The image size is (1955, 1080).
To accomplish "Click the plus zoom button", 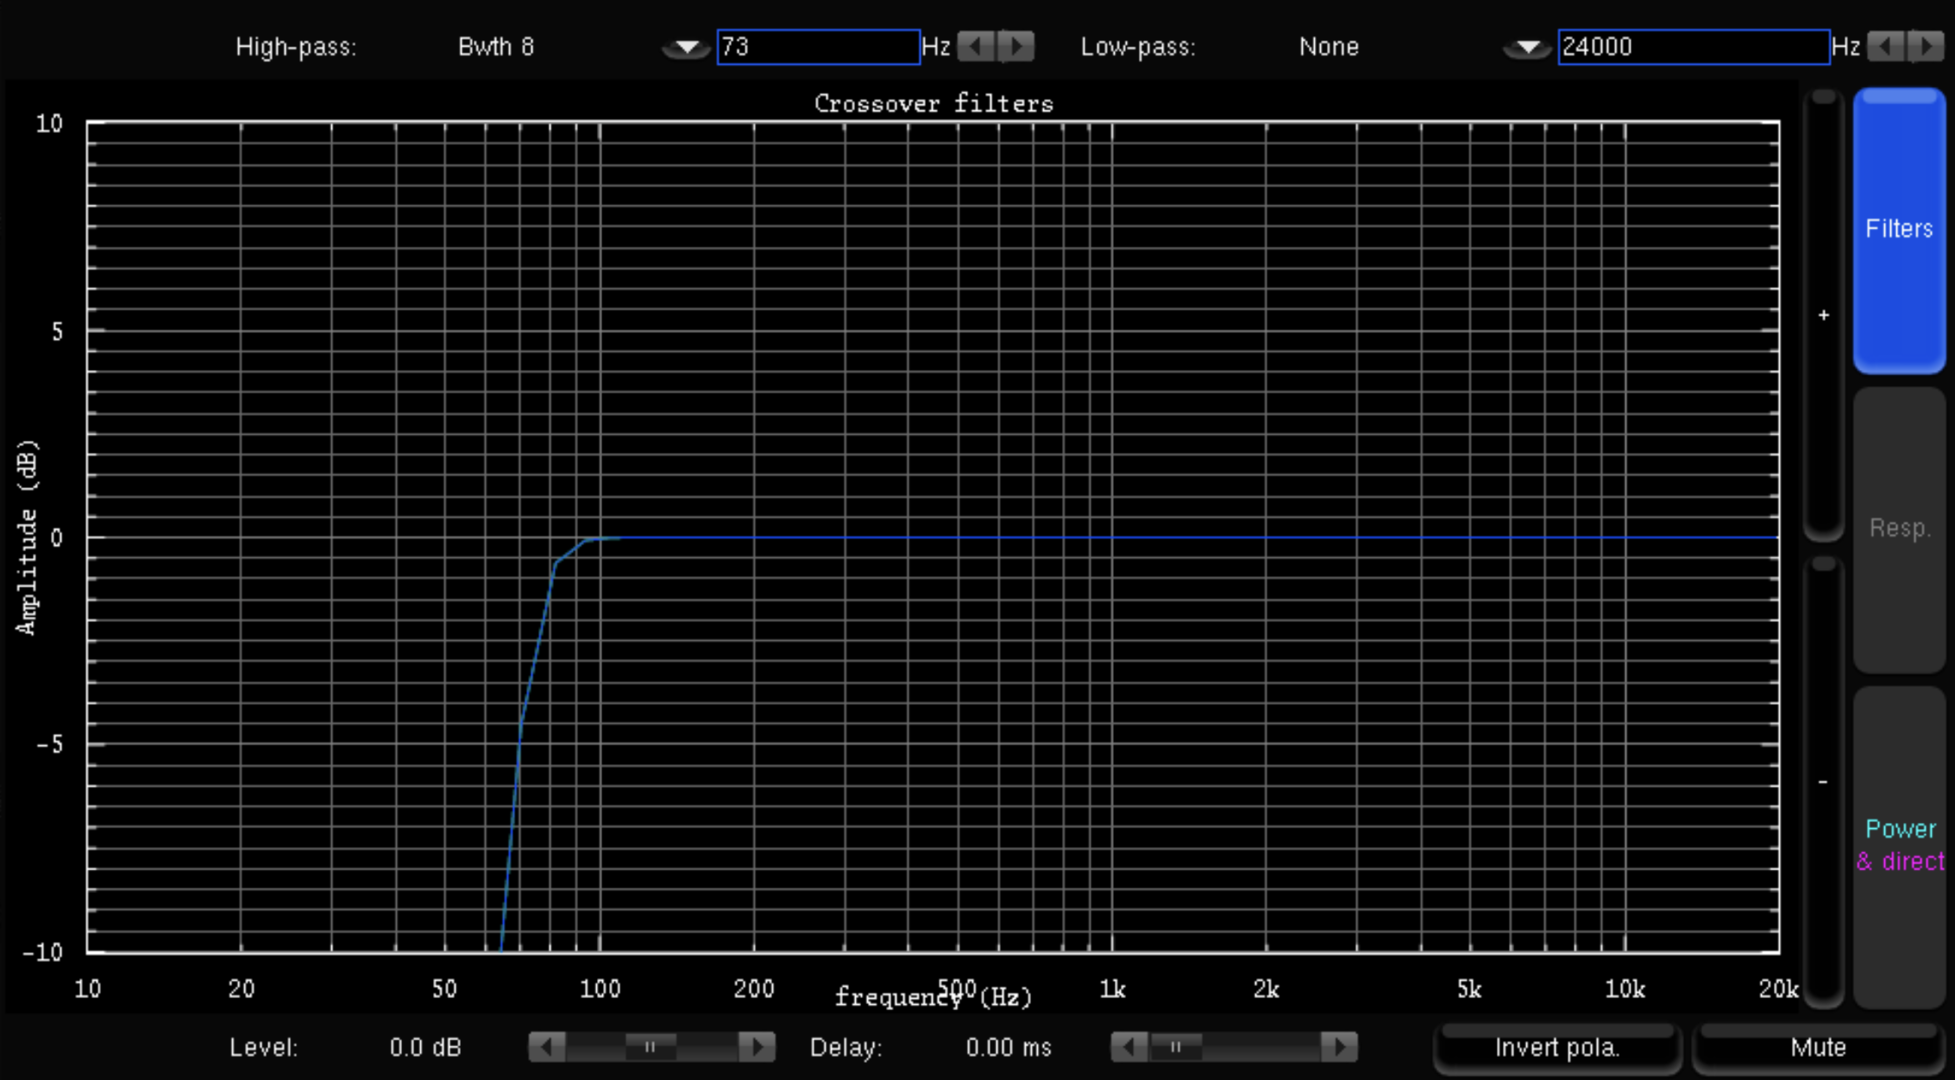I will pos(1823,316).
